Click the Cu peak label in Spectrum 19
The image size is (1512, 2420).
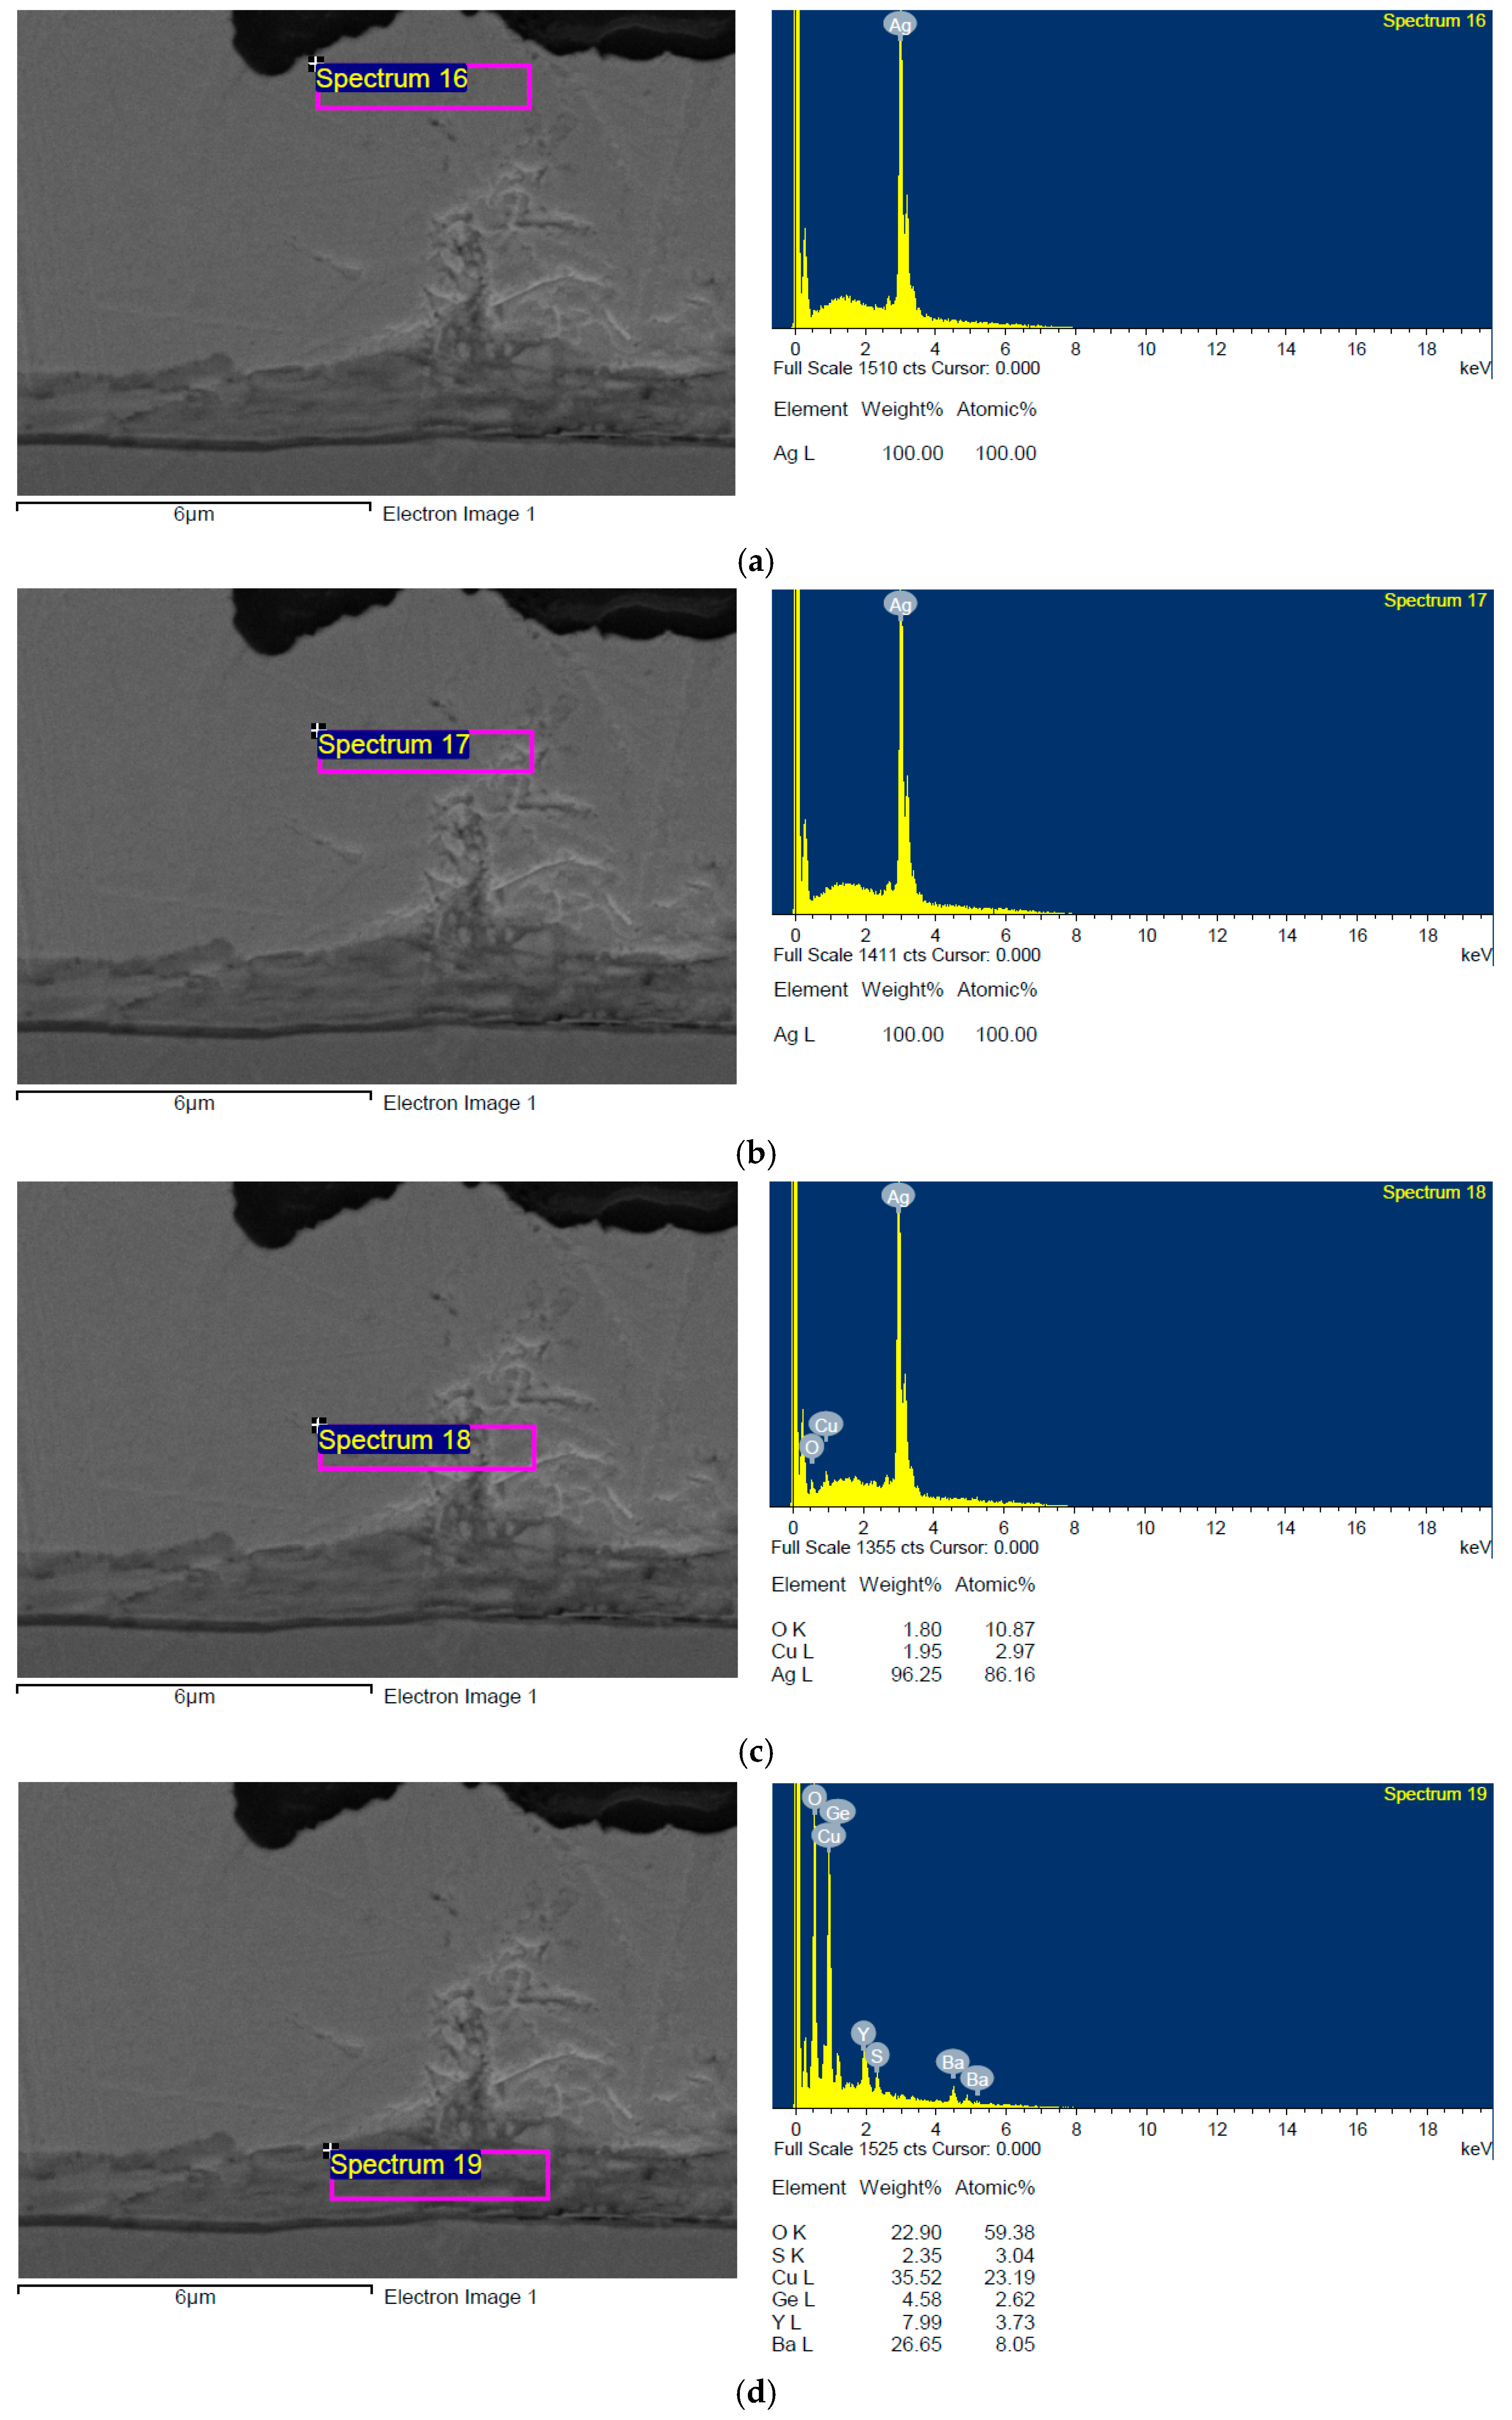click(828, 1835)
